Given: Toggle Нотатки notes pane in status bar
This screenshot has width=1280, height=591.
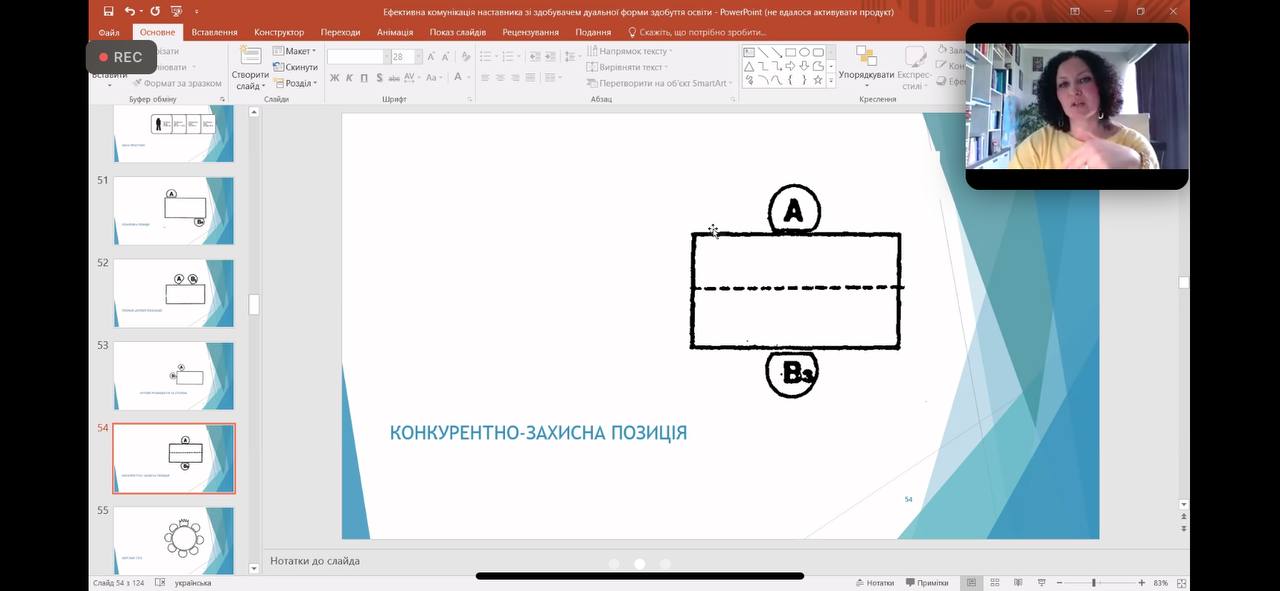Looking at the screenshot, I should (x=874, y=583).
